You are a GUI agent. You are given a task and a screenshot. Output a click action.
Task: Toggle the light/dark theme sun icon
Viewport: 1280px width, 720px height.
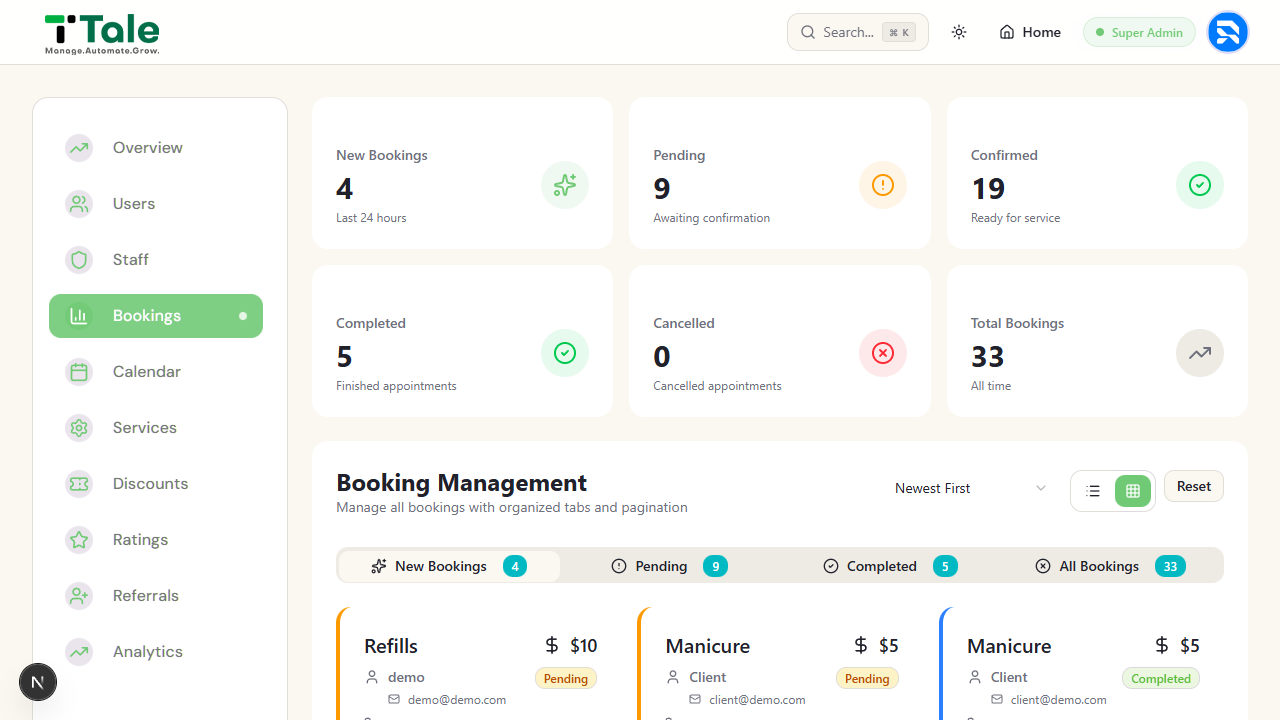pyautogui.click(x=959, y=32)
